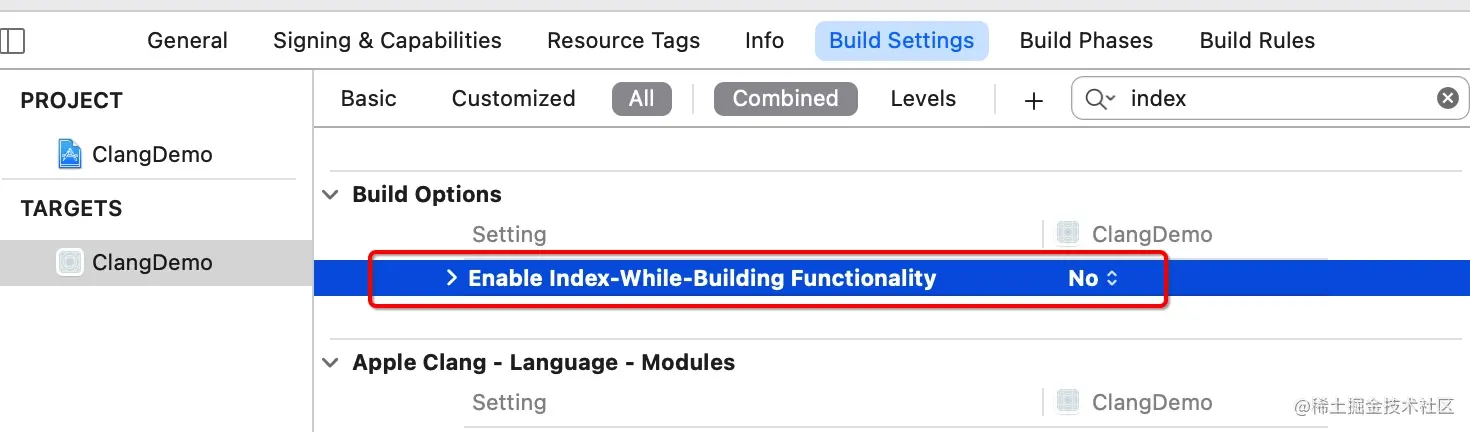Open the search filter magnifier menu
1470x432 pixels.
[x=1100, y=98]
